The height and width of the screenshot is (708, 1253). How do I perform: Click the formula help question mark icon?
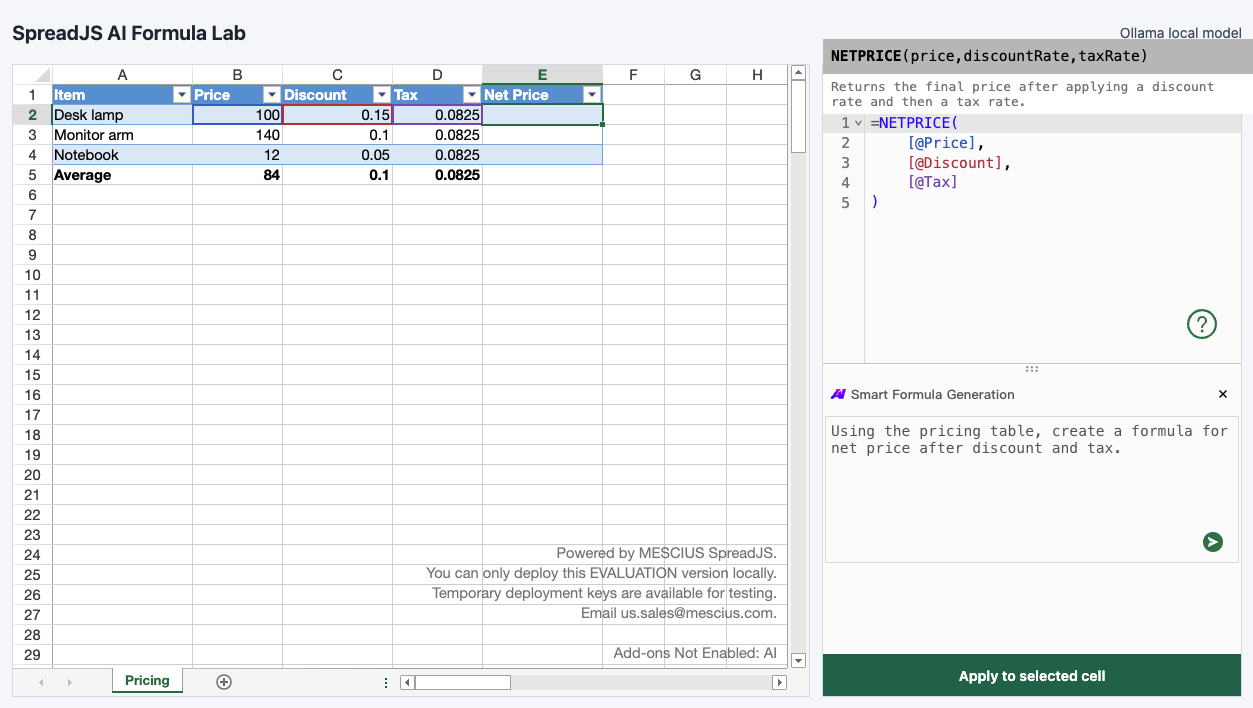[x=1201, y=324]
